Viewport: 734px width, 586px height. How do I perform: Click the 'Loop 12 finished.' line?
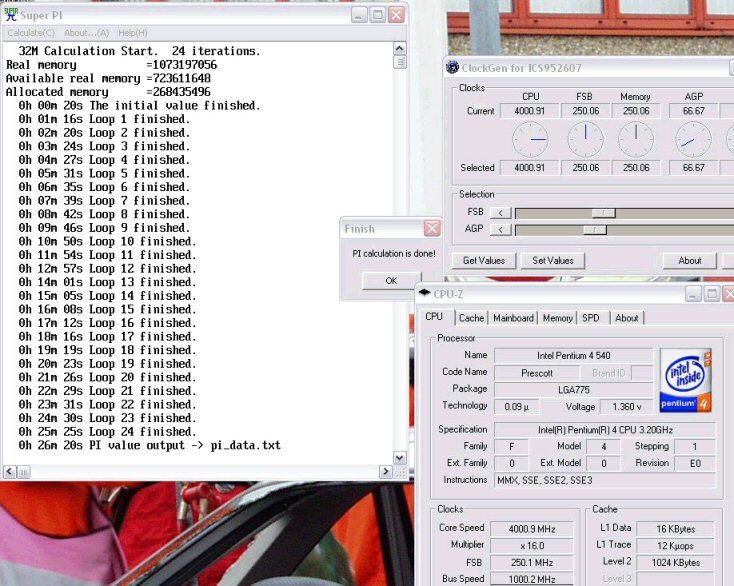pyautogui.click(x=108, y=269)
